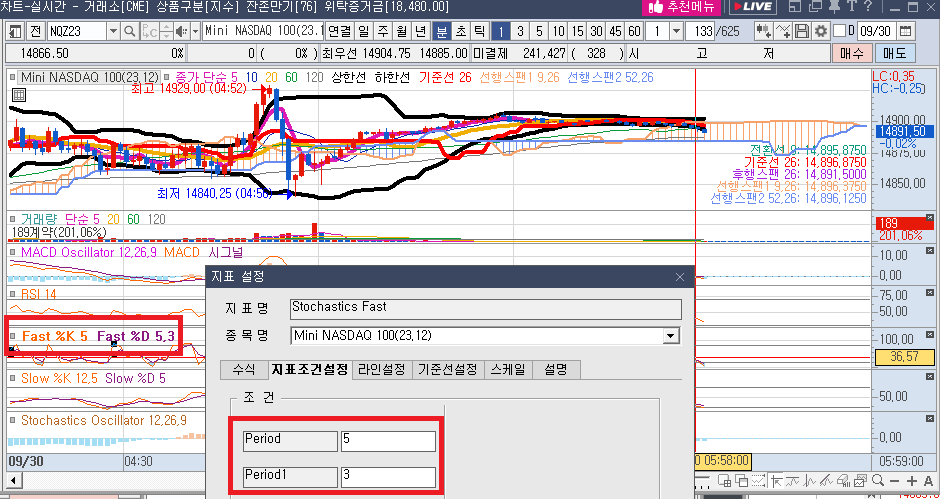Click the add indicator line icon
The image size is (940, 499).
tap(783, 31)
